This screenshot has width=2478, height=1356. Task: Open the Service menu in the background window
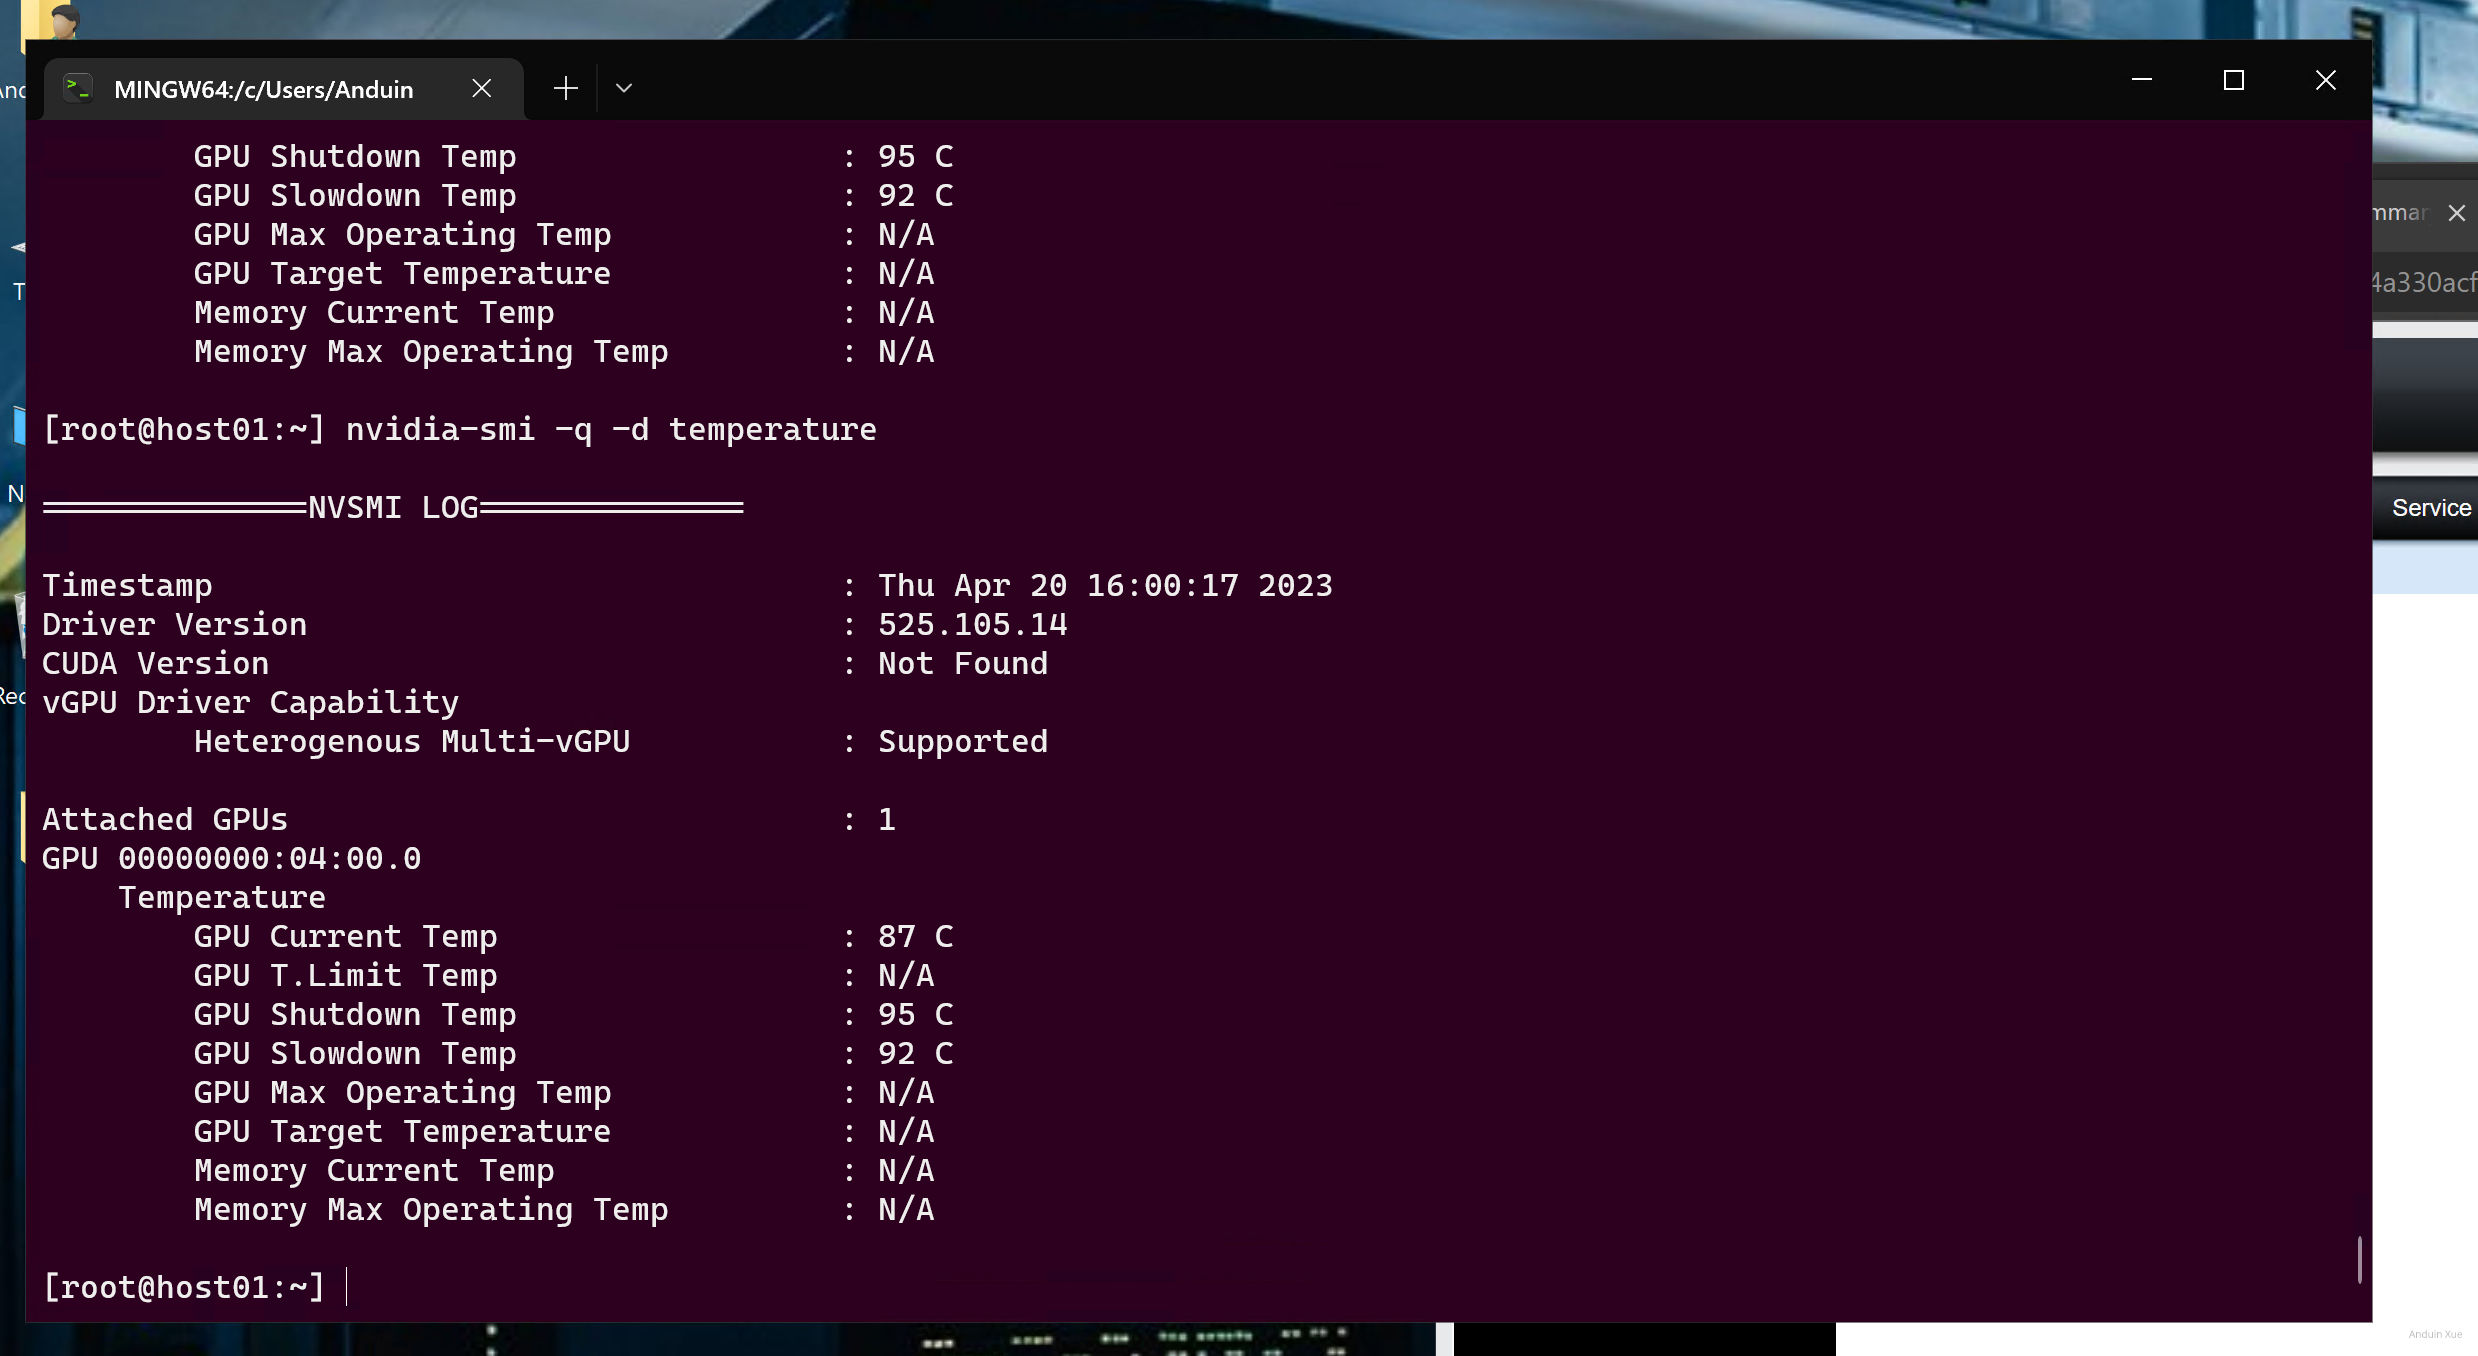pyautogui.click(x=2430, y=508)
